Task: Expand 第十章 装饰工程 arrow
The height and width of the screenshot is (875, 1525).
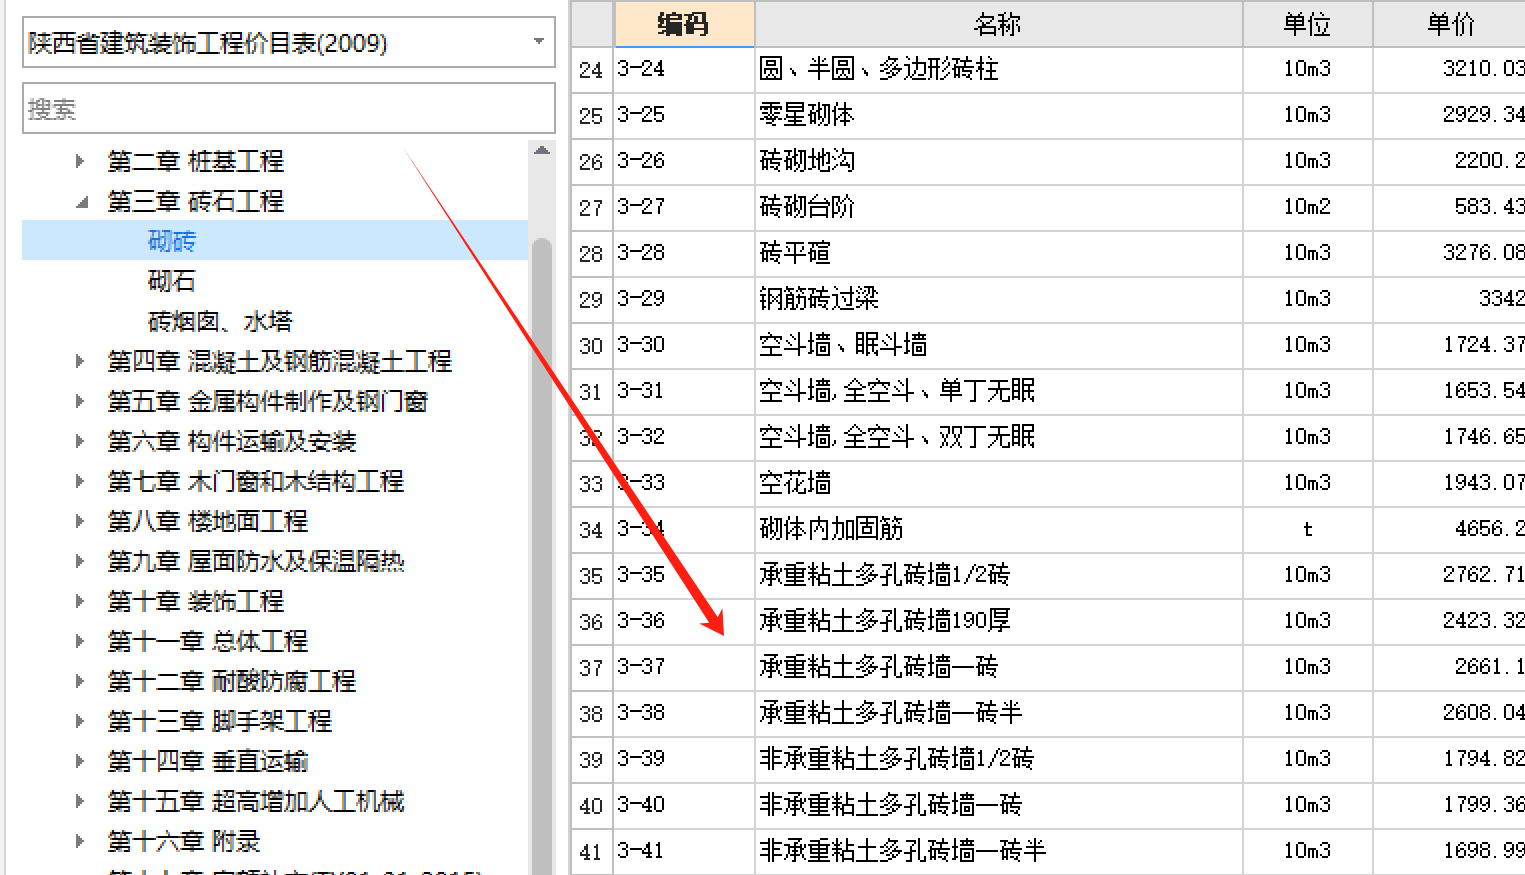Action: (x=79, y=601)
